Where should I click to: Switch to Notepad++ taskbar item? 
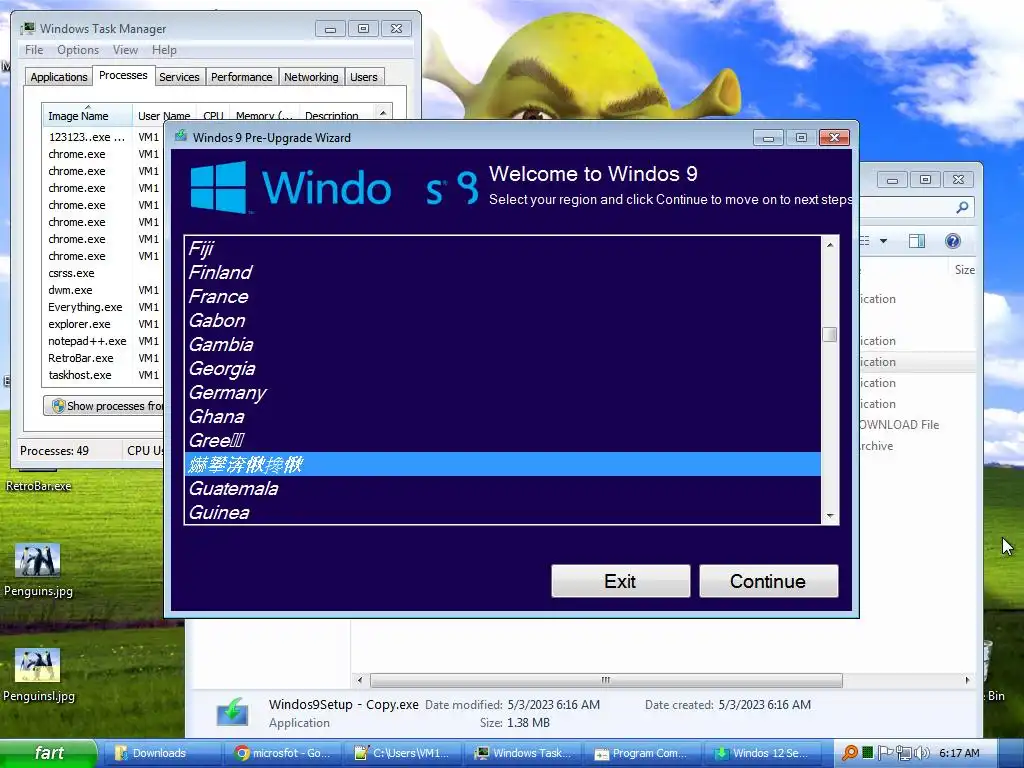coord(404,753)
